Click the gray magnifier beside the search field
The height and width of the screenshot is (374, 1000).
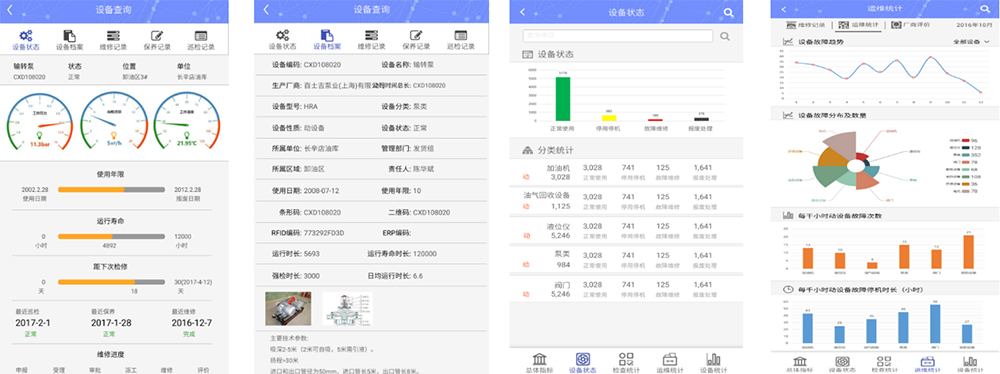(x=724, y=36)
